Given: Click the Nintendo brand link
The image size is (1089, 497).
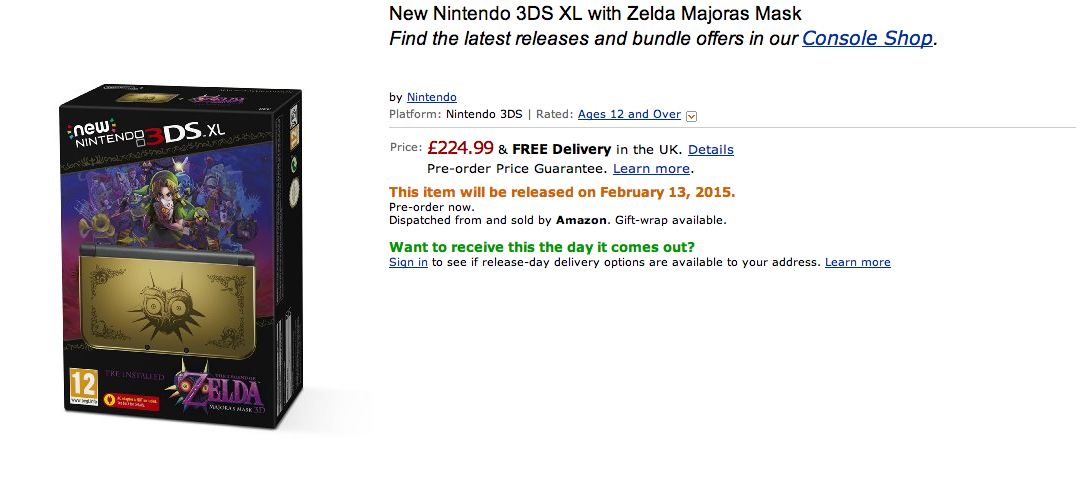Looking at the screenshot, I should (431, 97).
